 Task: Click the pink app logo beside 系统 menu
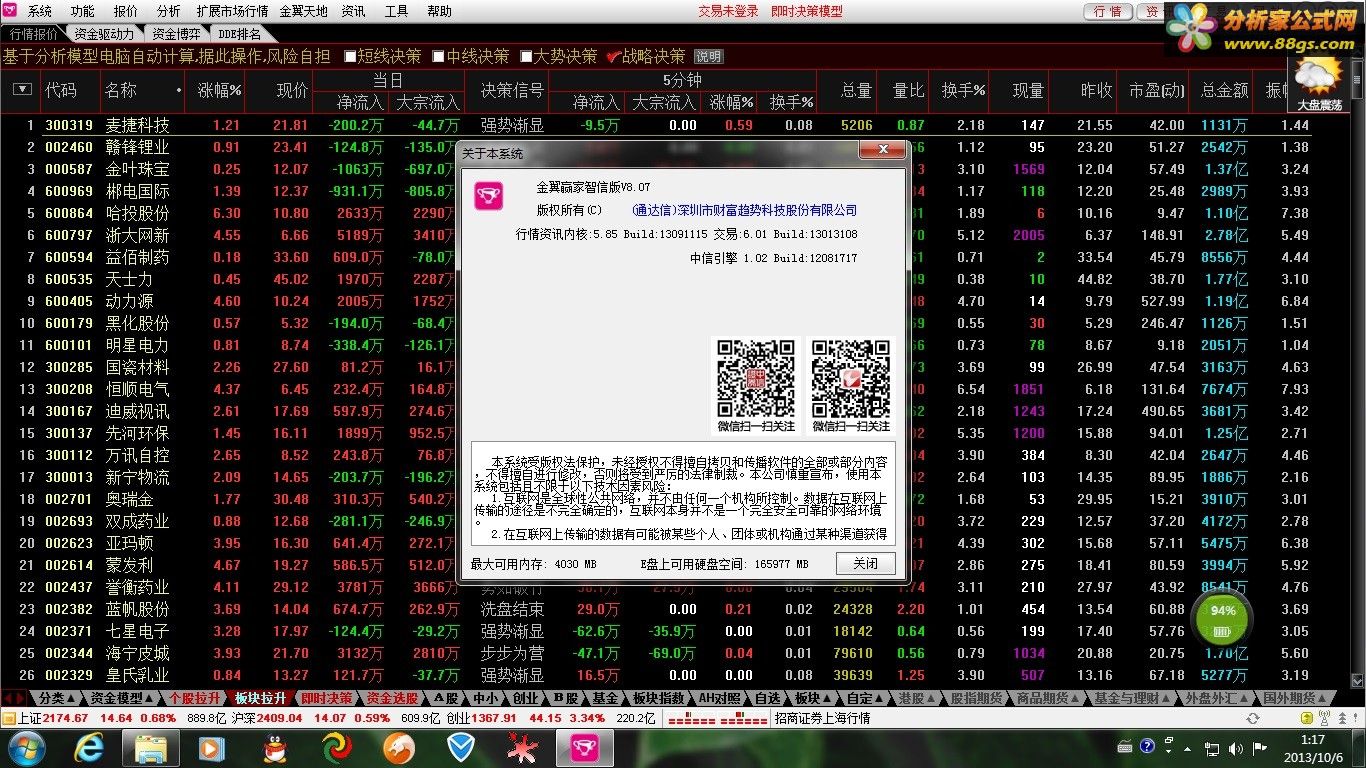tap(12, 11)
